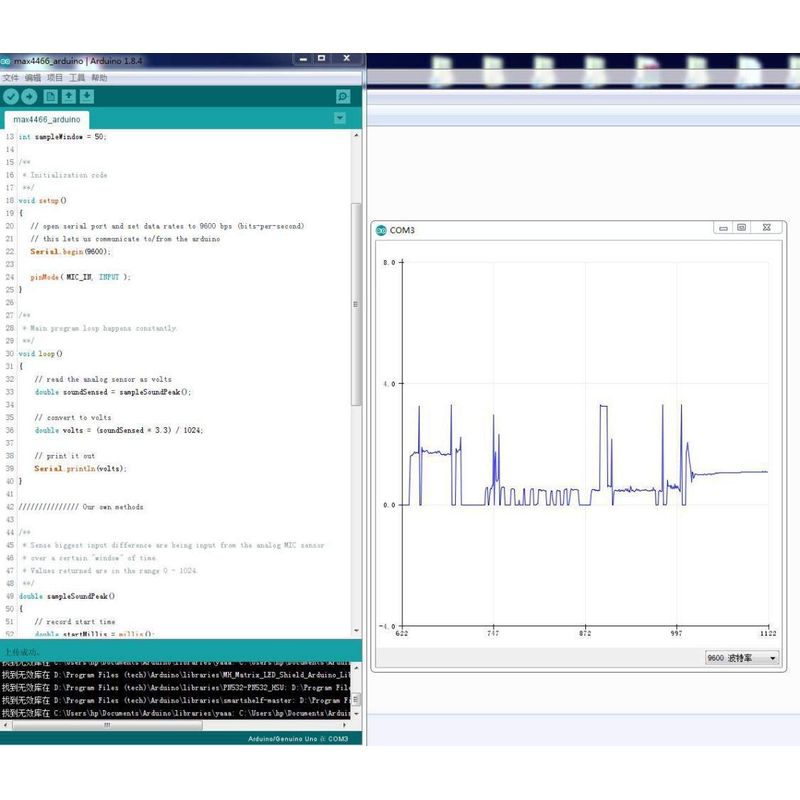800x800 pixels.
Task: Expand the 9600 baud rate dropdown
Action: click(741, 658)
